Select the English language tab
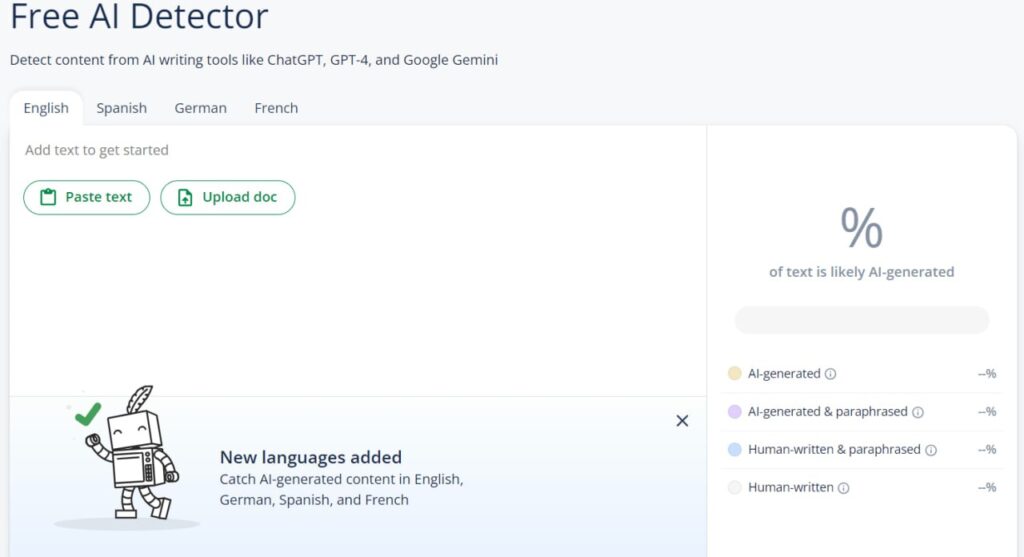 (46, 108)
